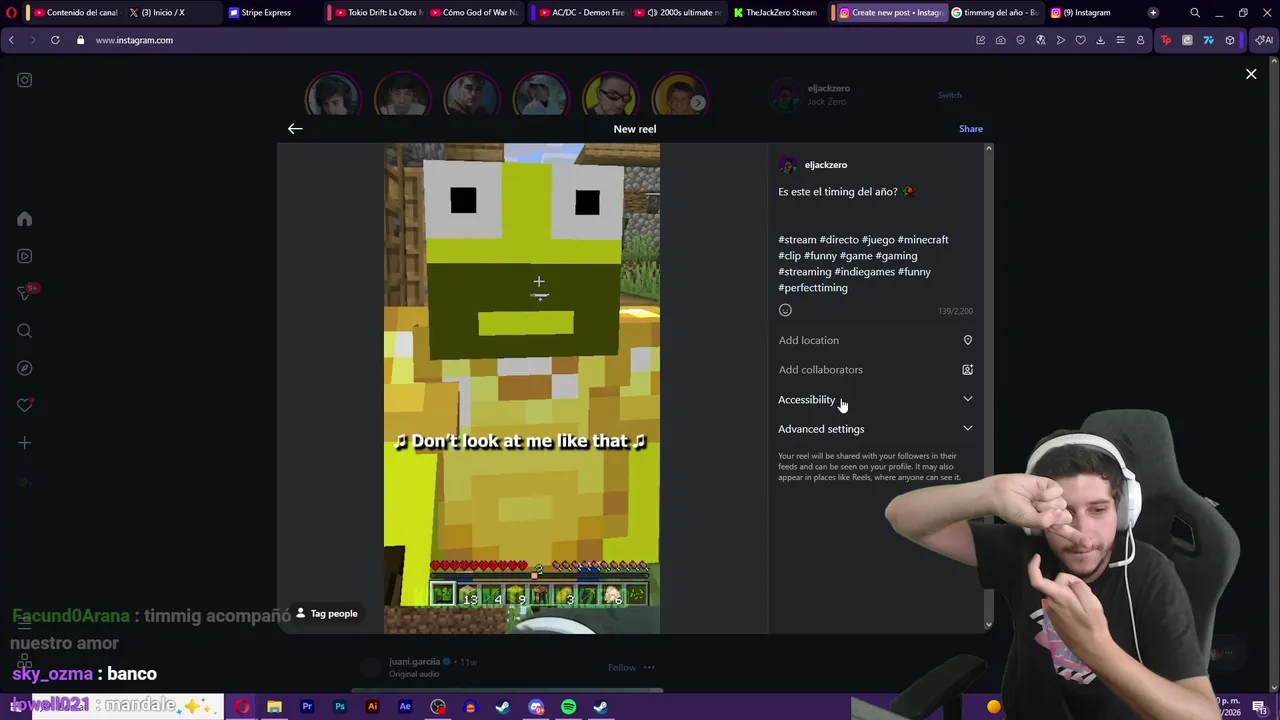The image size is (1280, 720).
Task: Open After Effects from the taskbar
Action: point(405,707)
